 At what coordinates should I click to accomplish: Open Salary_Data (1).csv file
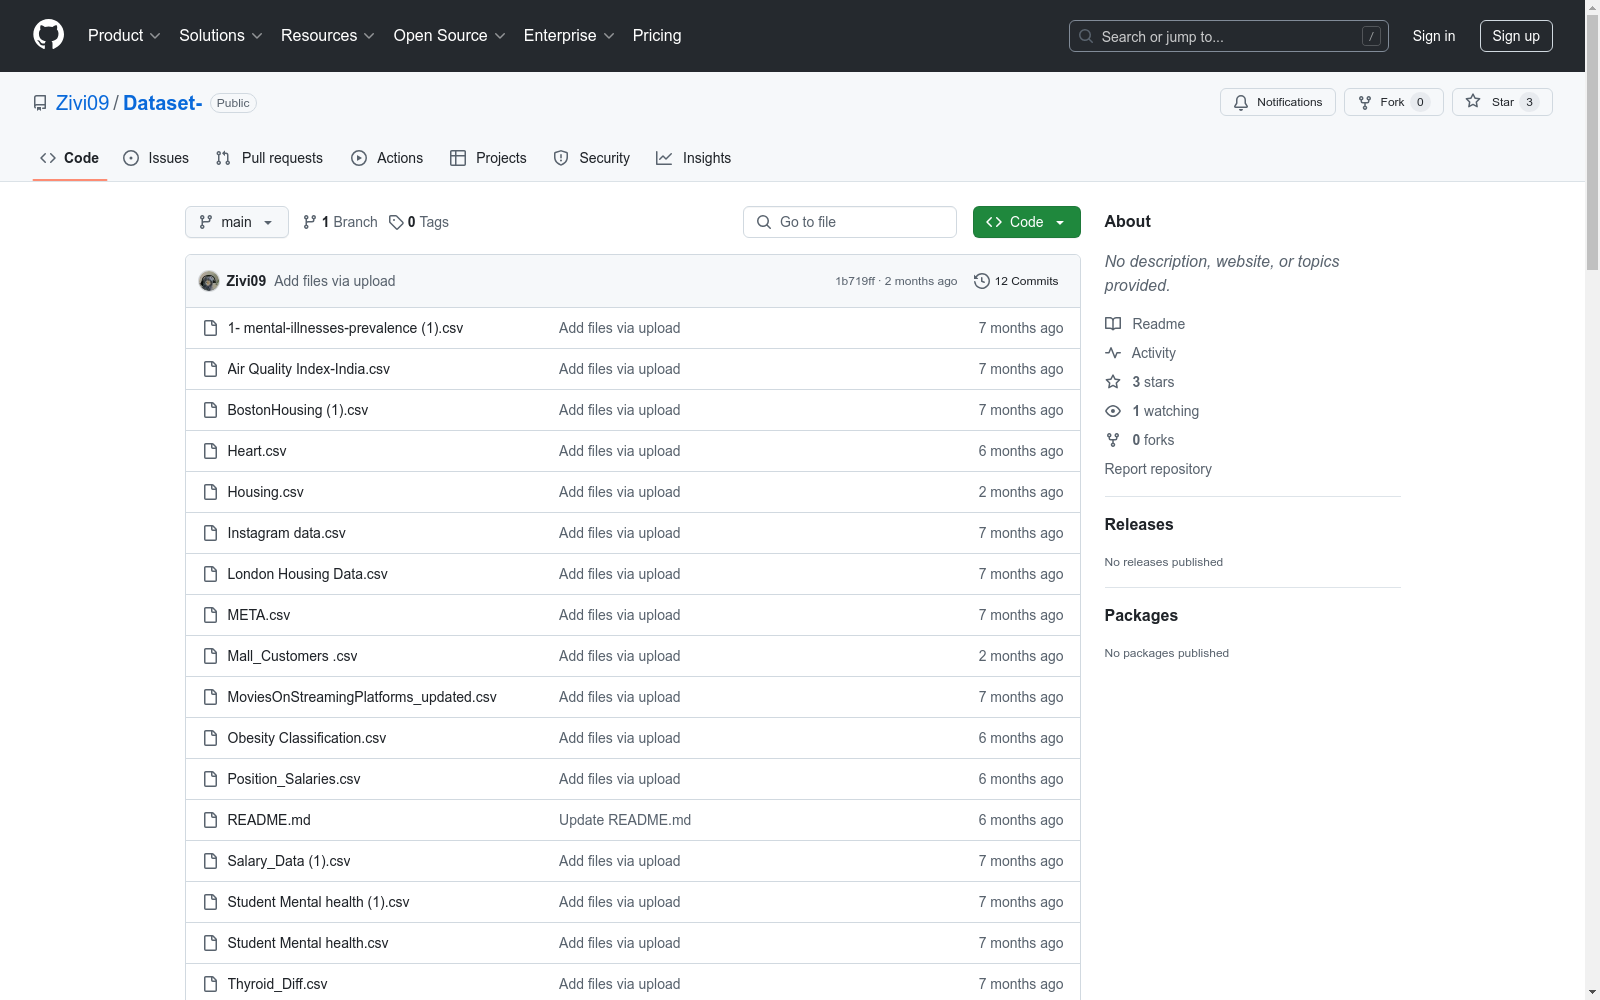(x=289, y=861)
